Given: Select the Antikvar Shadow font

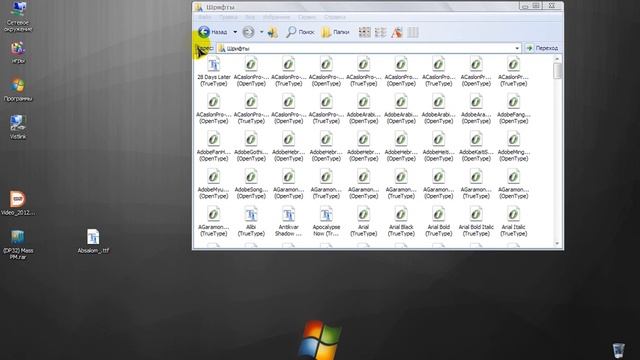Looking at the screenshot, I should 289,222.
